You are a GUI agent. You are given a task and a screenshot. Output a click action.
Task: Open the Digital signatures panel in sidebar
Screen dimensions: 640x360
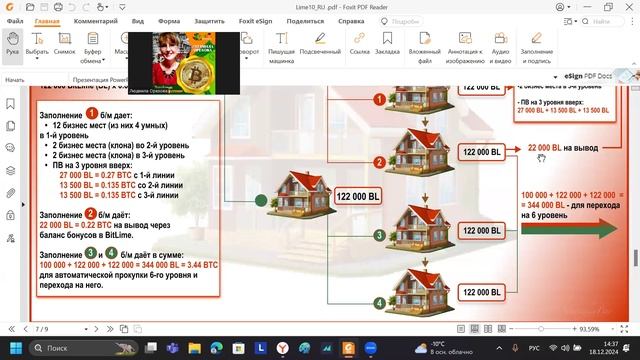pos(11,238)
